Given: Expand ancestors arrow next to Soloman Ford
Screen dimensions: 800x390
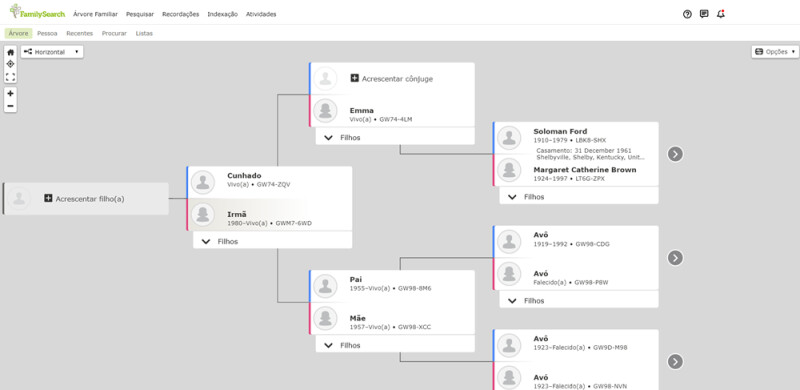Looking at the screenshot, I should pyautogui.click(x=675, y=154).
